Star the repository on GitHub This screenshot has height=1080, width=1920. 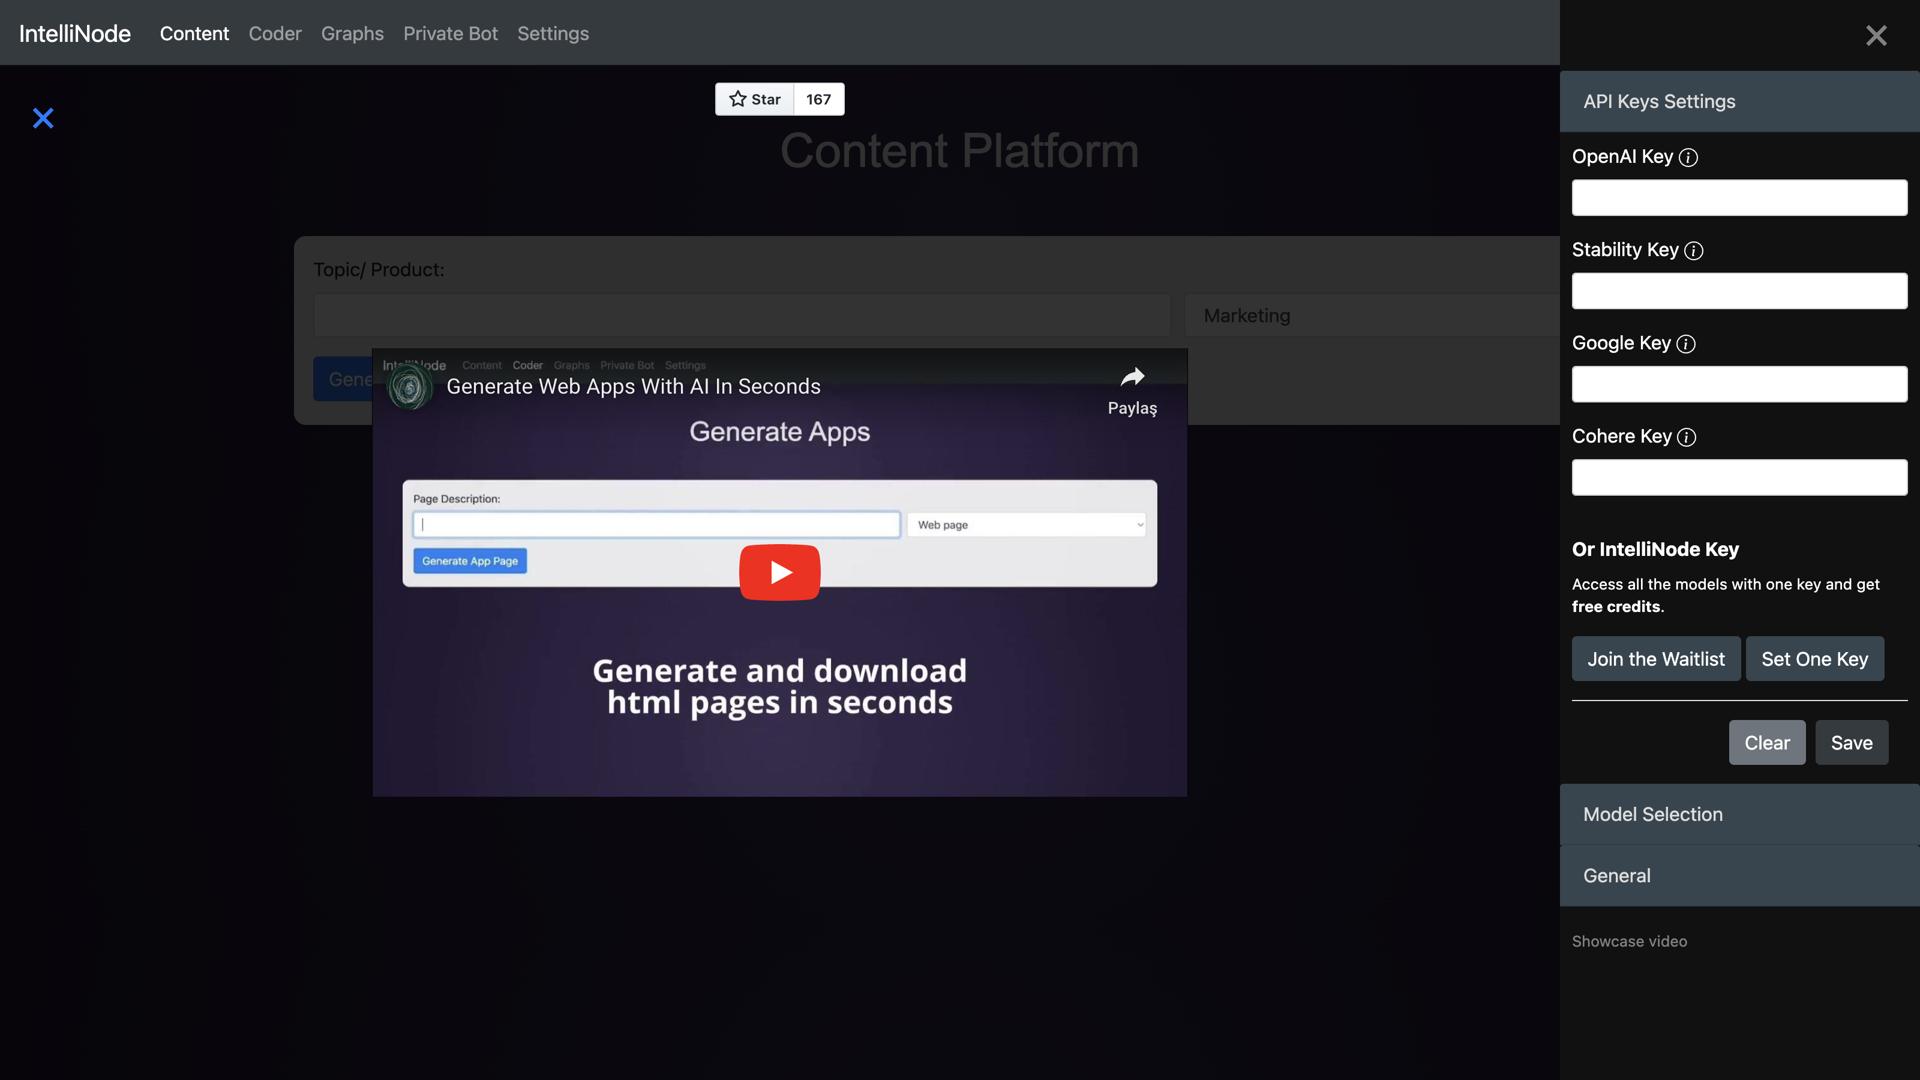click(x=755, y=99)
